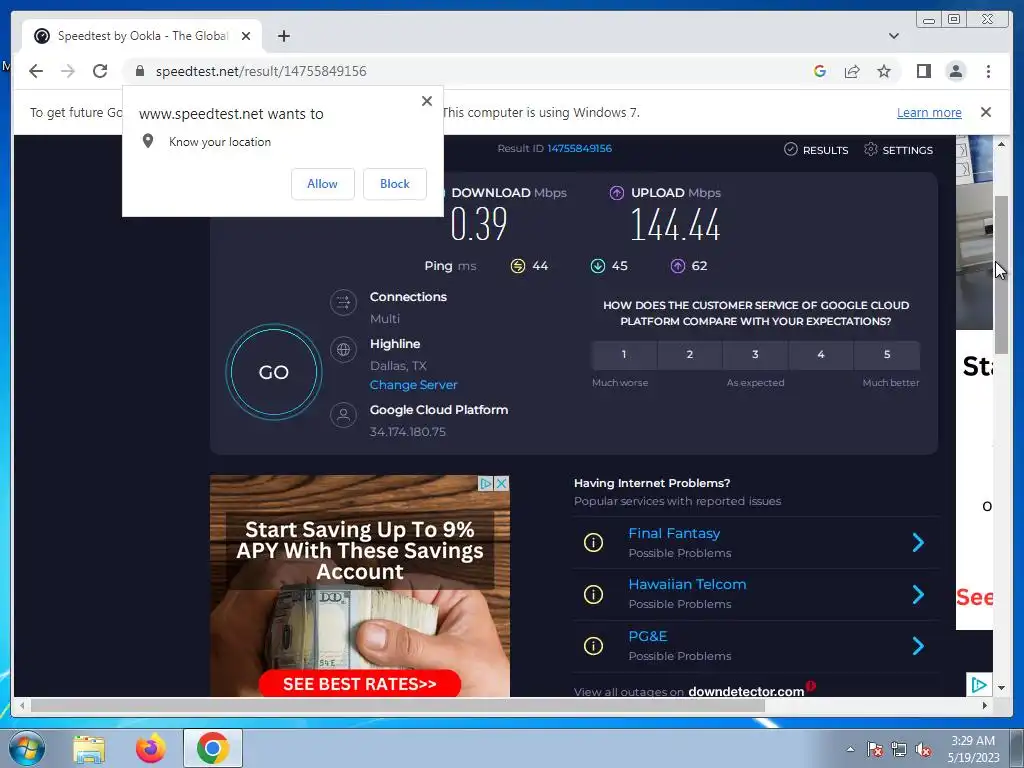Close the Windows 7 notification bar

(x=986, y=112)
